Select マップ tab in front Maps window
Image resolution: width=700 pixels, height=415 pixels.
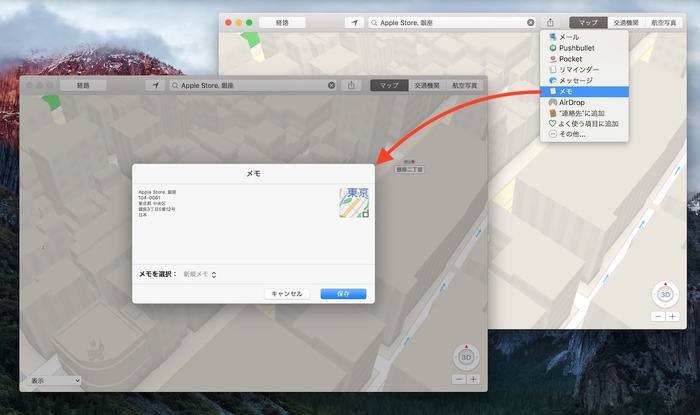[x=389, y=85]
